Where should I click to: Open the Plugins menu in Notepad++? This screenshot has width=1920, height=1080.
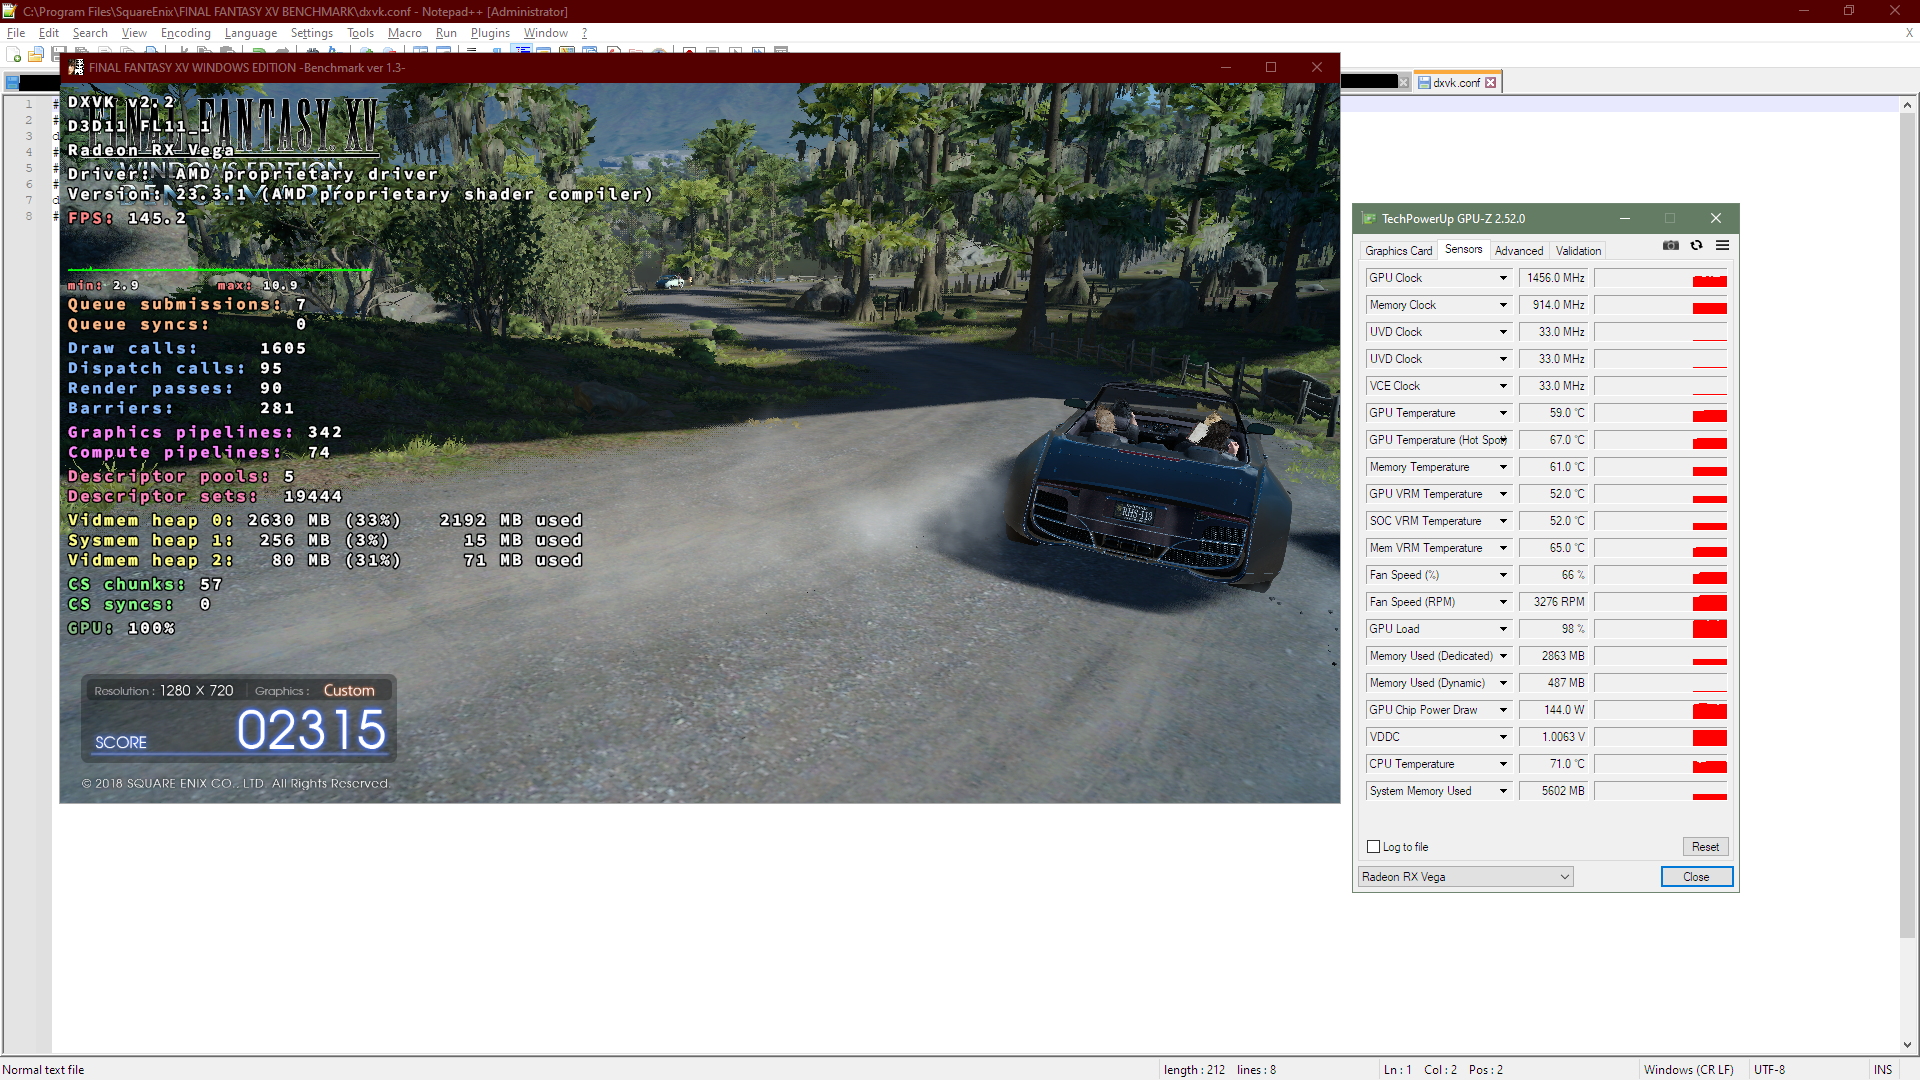pyautogui.click(x=490, y=33)
